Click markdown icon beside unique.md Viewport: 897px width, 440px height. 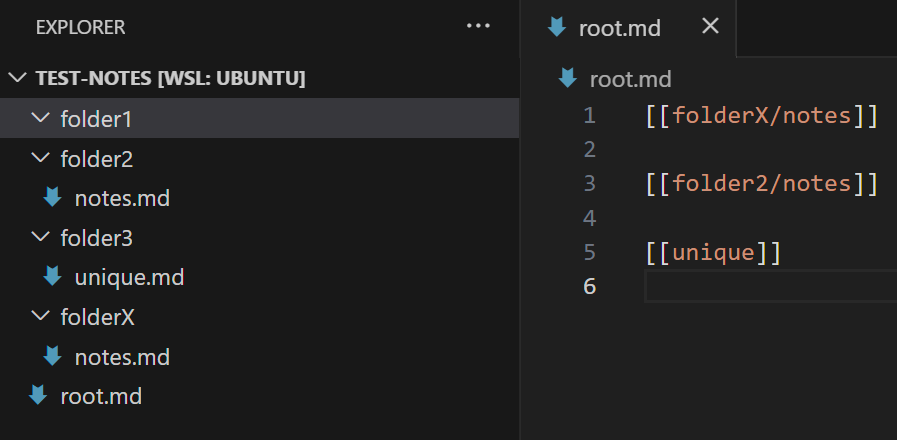click(53, 277)
